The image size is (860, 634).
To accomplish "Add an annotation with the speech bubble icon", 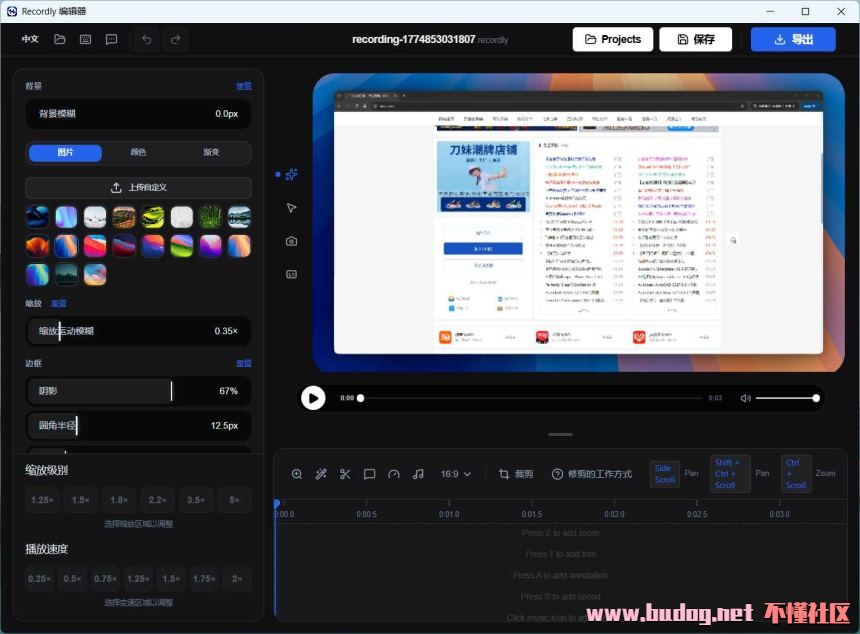I will tap(369, 474).
